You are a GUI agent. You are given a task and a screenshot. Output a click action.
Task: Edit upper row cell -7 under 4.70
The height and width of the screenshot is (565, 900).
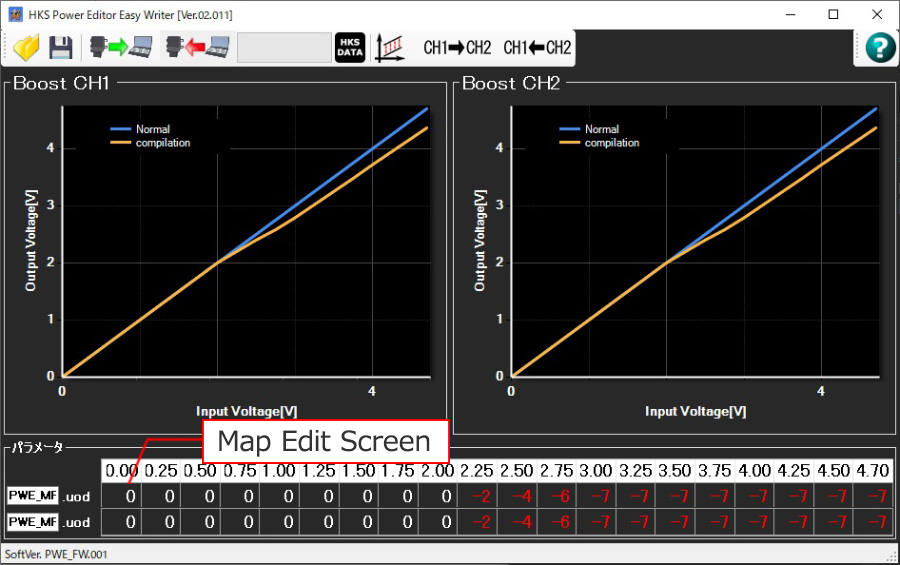873,496
